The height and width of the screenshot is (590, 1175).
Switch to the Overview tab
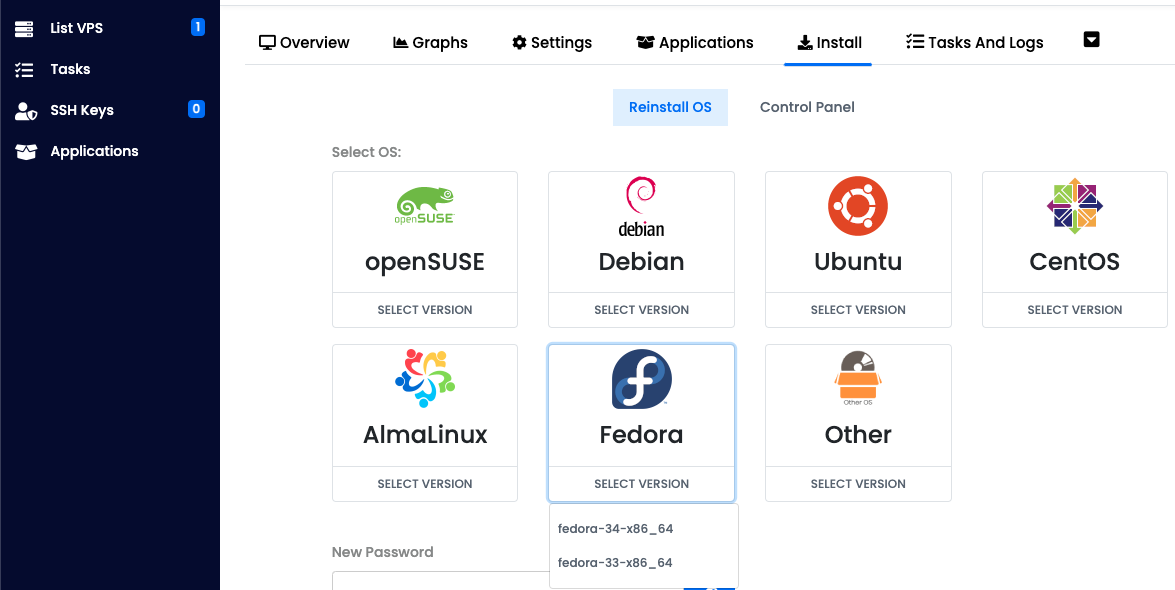point(304,43)
